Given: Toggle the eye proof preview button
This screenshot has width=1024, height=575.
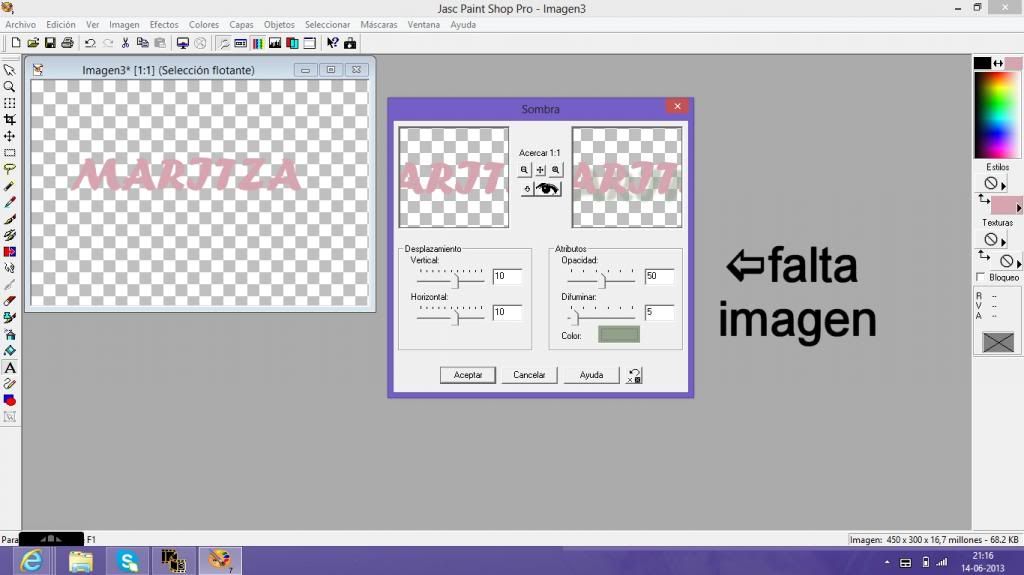Looking at the screenshot, I should (548, 189).
